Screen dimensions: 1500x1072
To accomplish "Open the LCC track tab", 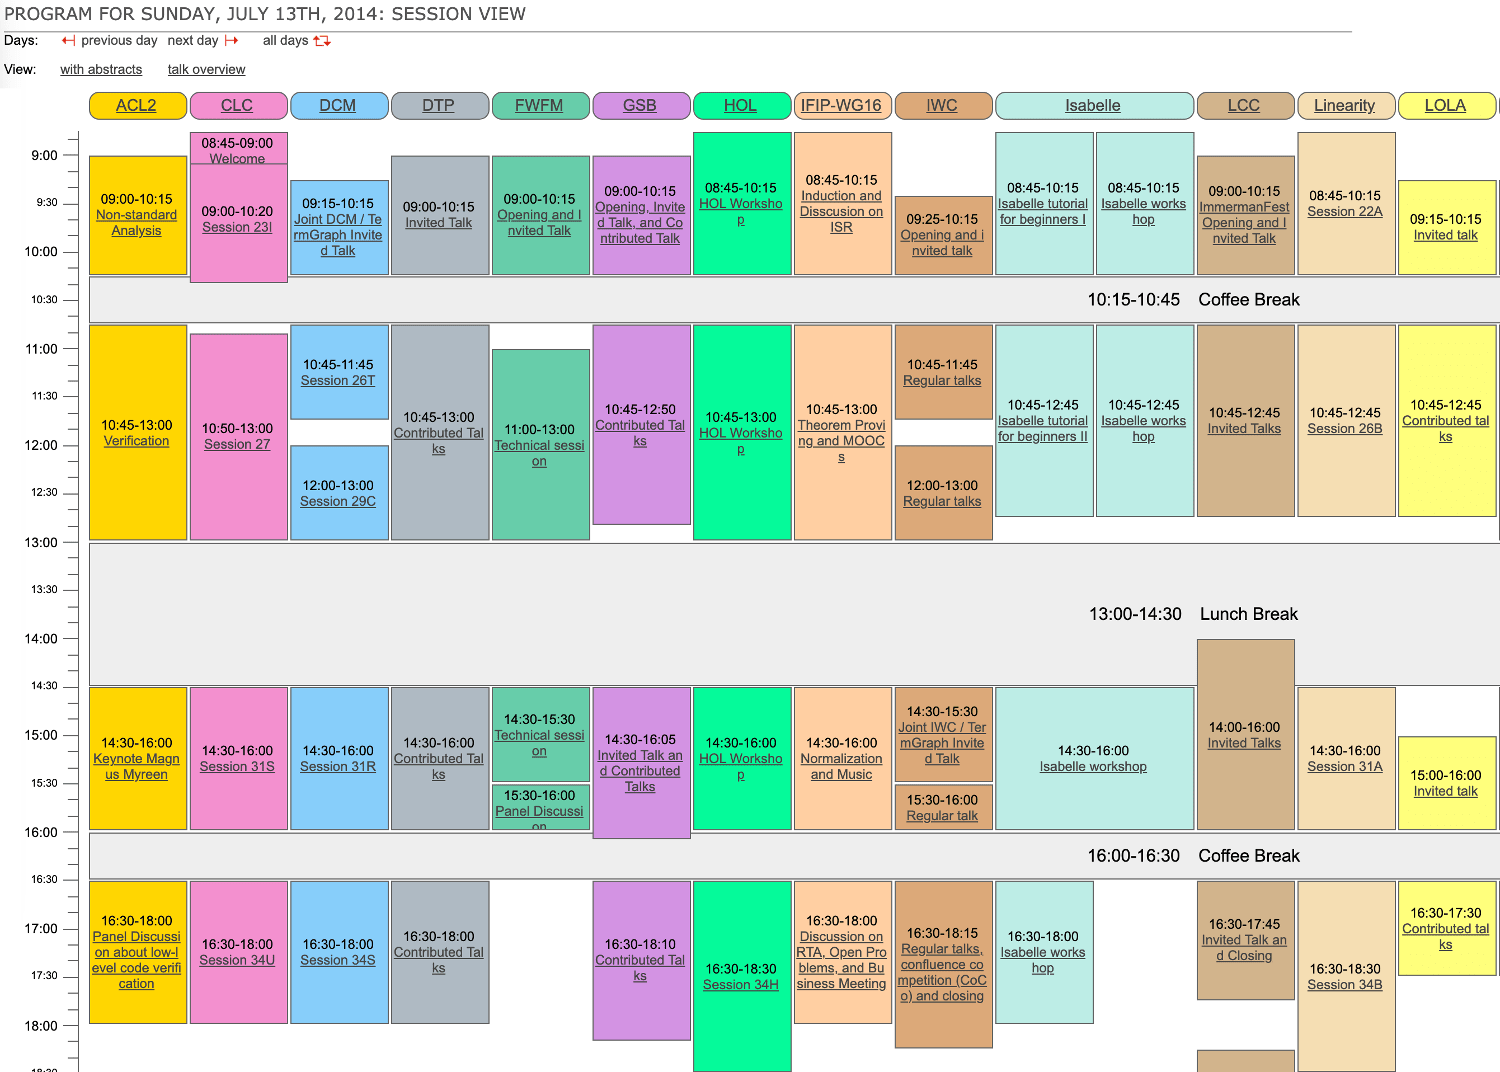I will click(1244, 106).
